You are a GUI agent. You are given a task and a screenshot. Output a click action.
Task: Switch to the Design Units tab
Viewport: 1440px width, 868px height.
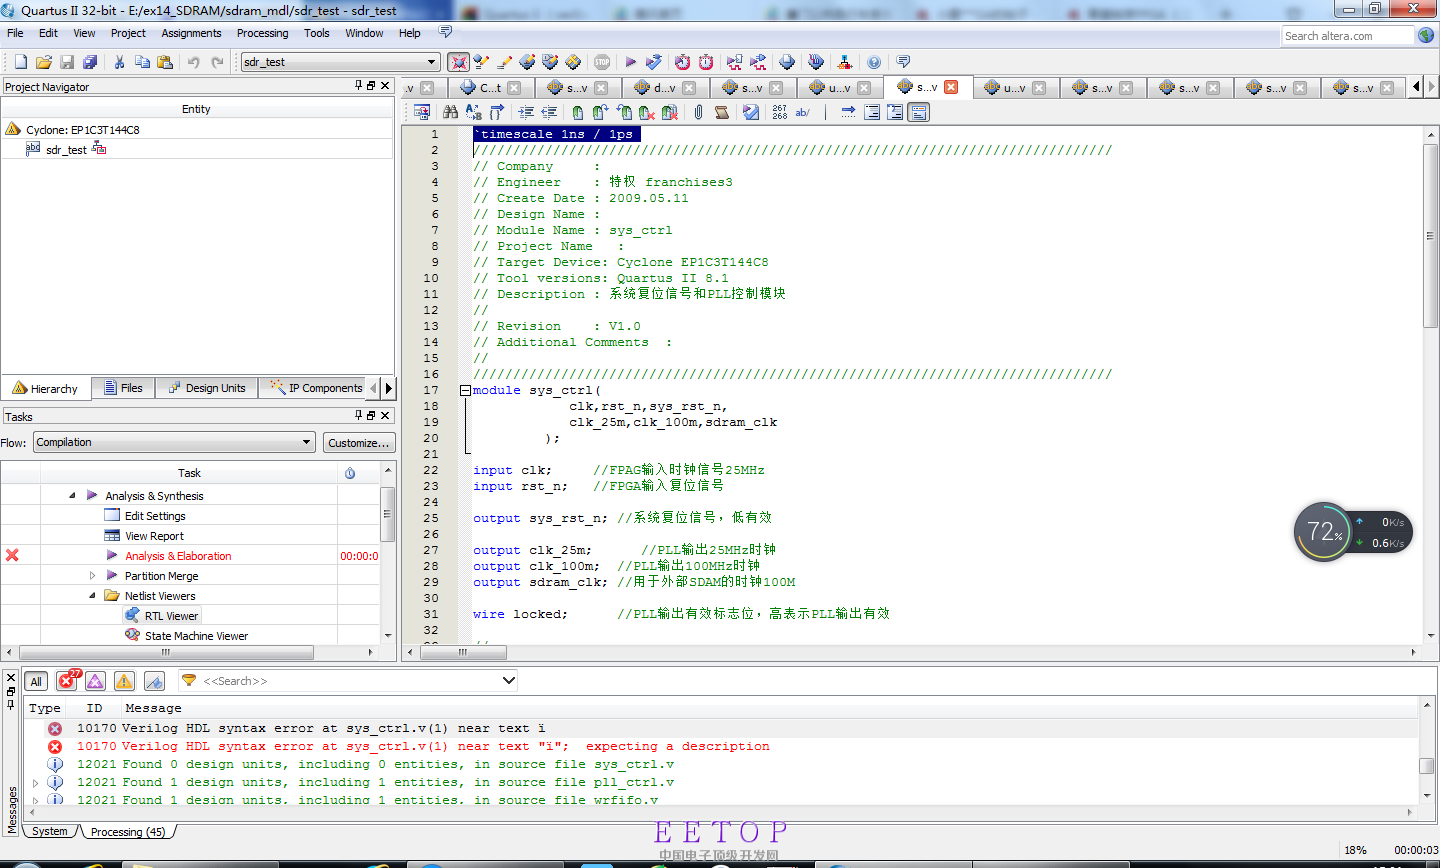pos(207,388)
